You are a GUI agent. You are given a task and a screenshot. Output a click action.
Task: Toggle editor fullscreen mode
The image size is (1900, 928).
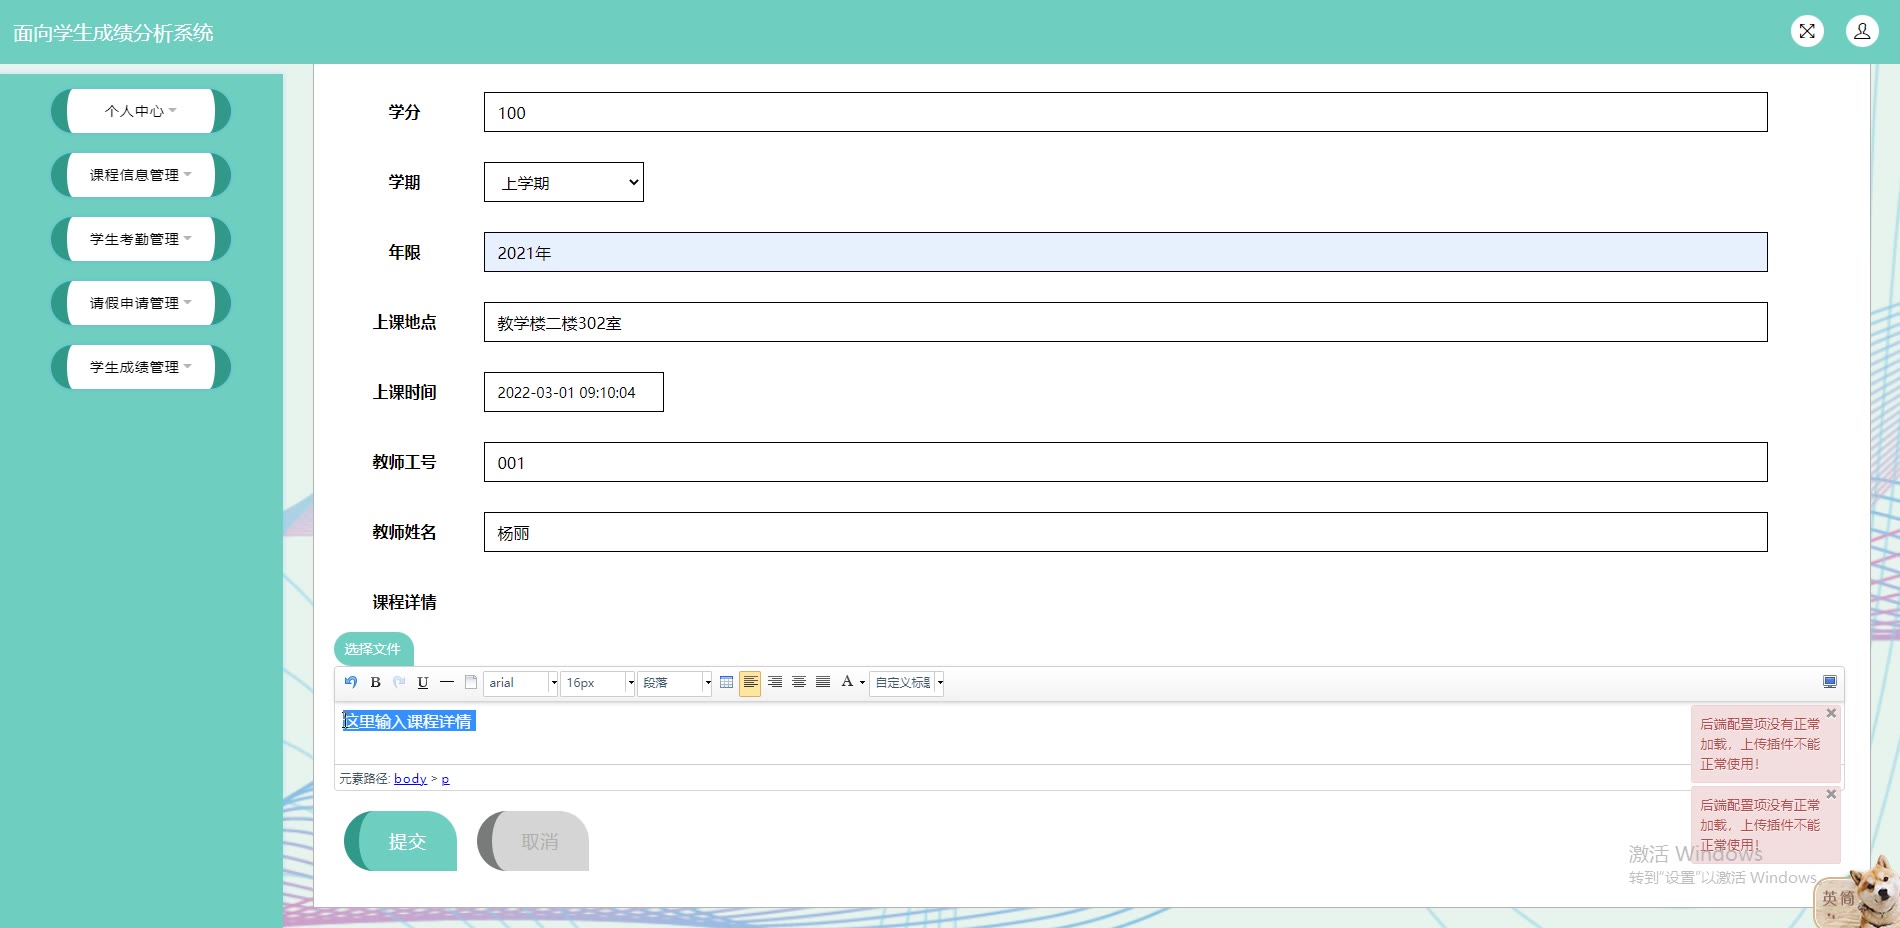pos(1829,682)
